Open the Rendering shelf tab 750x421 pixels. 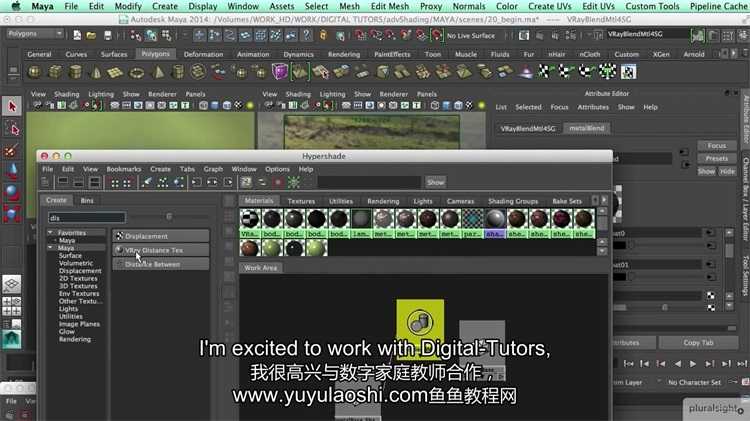point(344,54)
